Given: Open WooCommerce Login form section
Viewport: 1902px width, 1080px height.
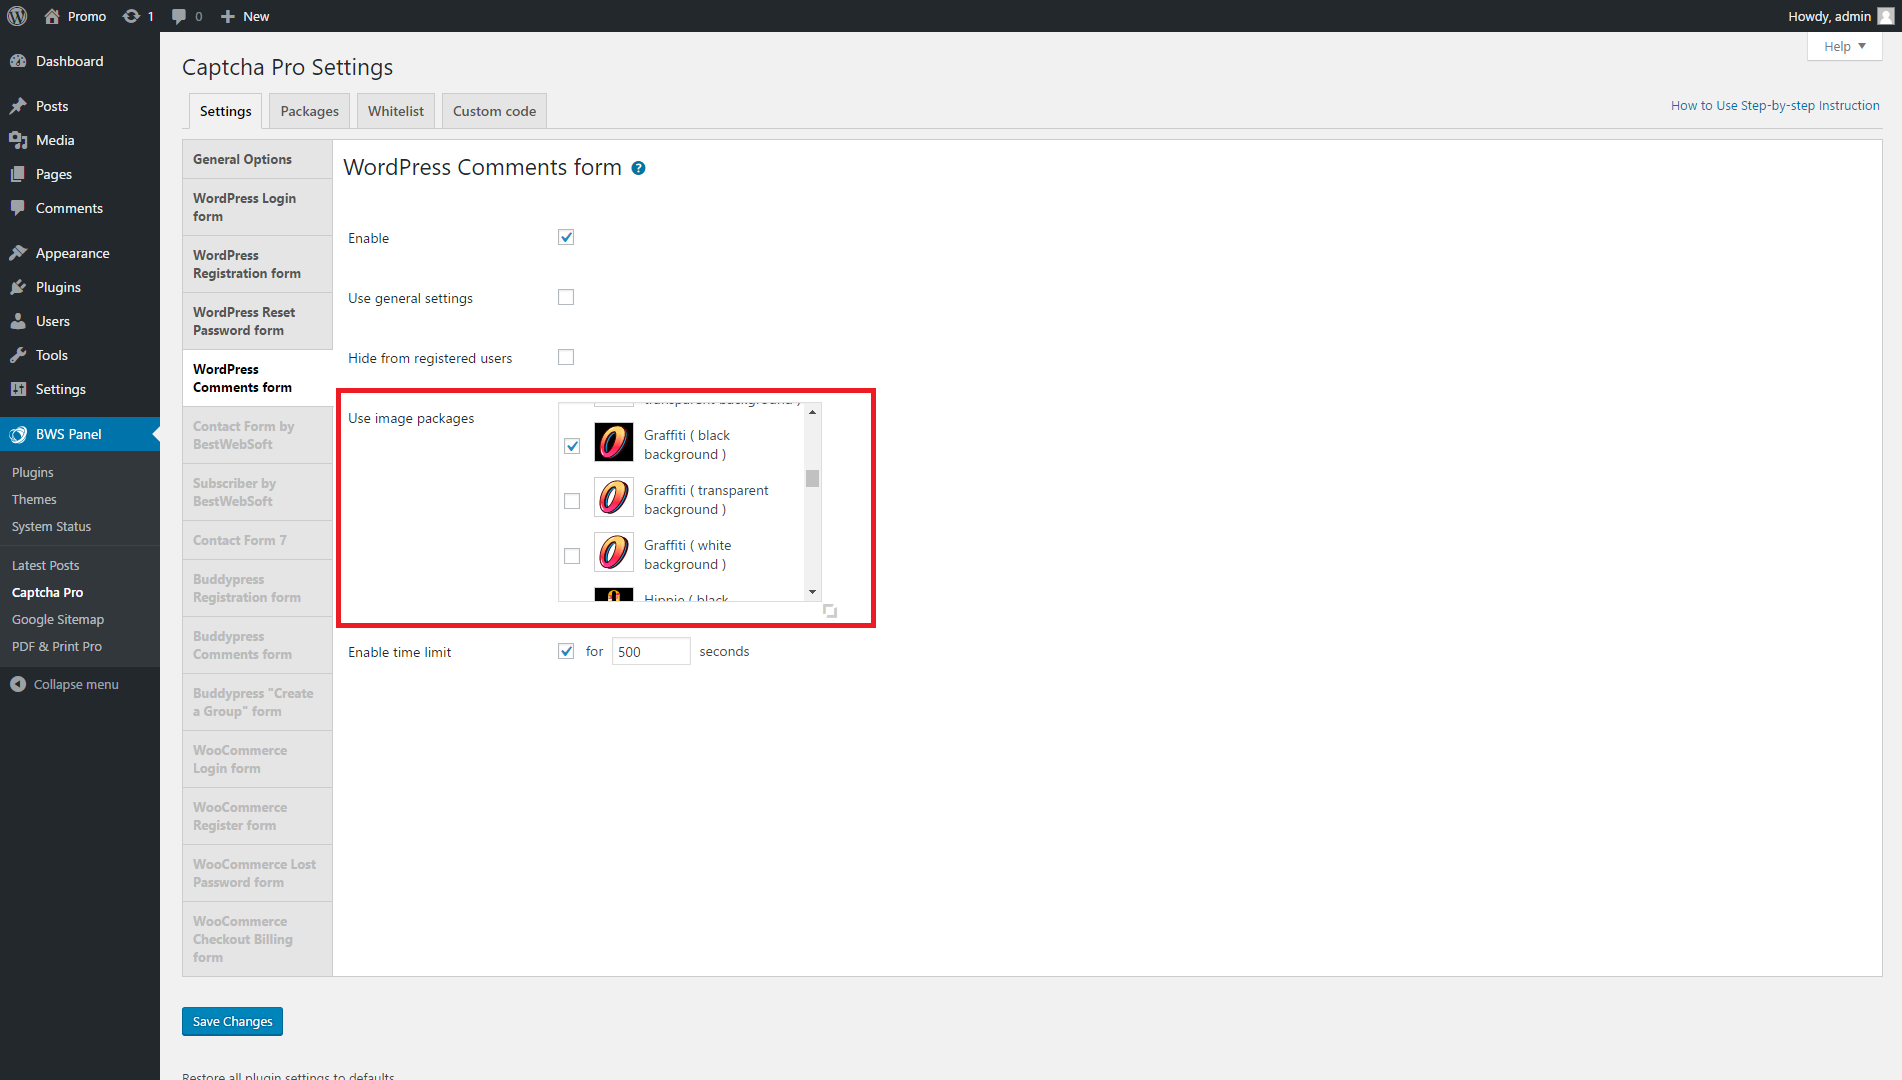Looking at the screenshot, I should tap(258, 759).
